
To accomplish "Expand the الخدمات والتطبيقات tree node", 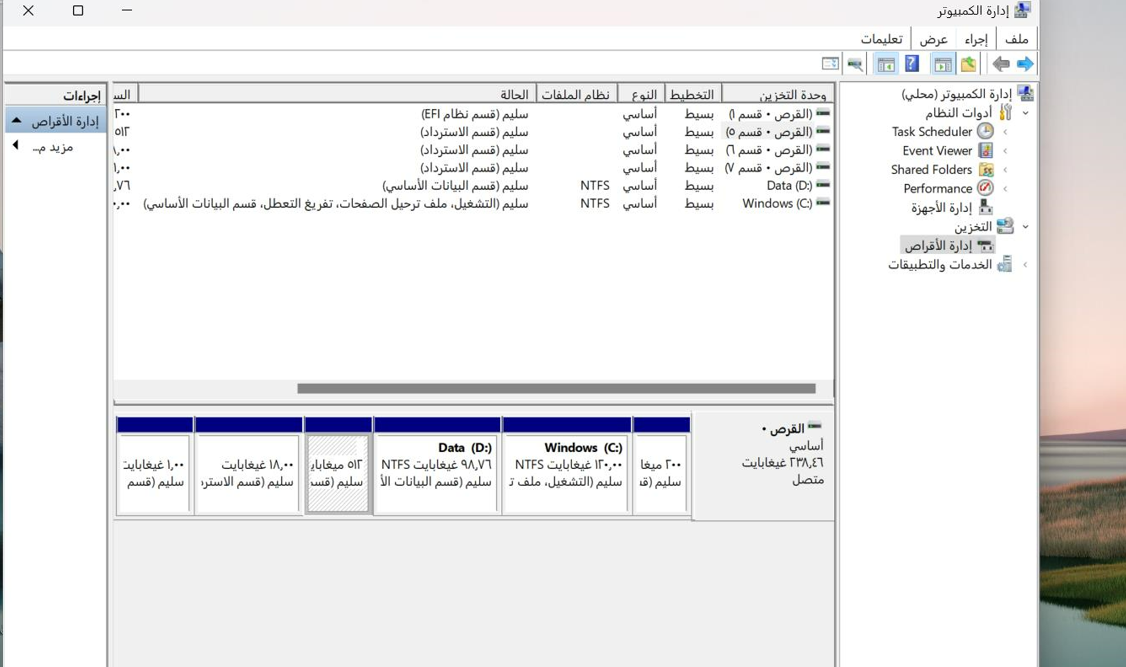I will 1025,264.
